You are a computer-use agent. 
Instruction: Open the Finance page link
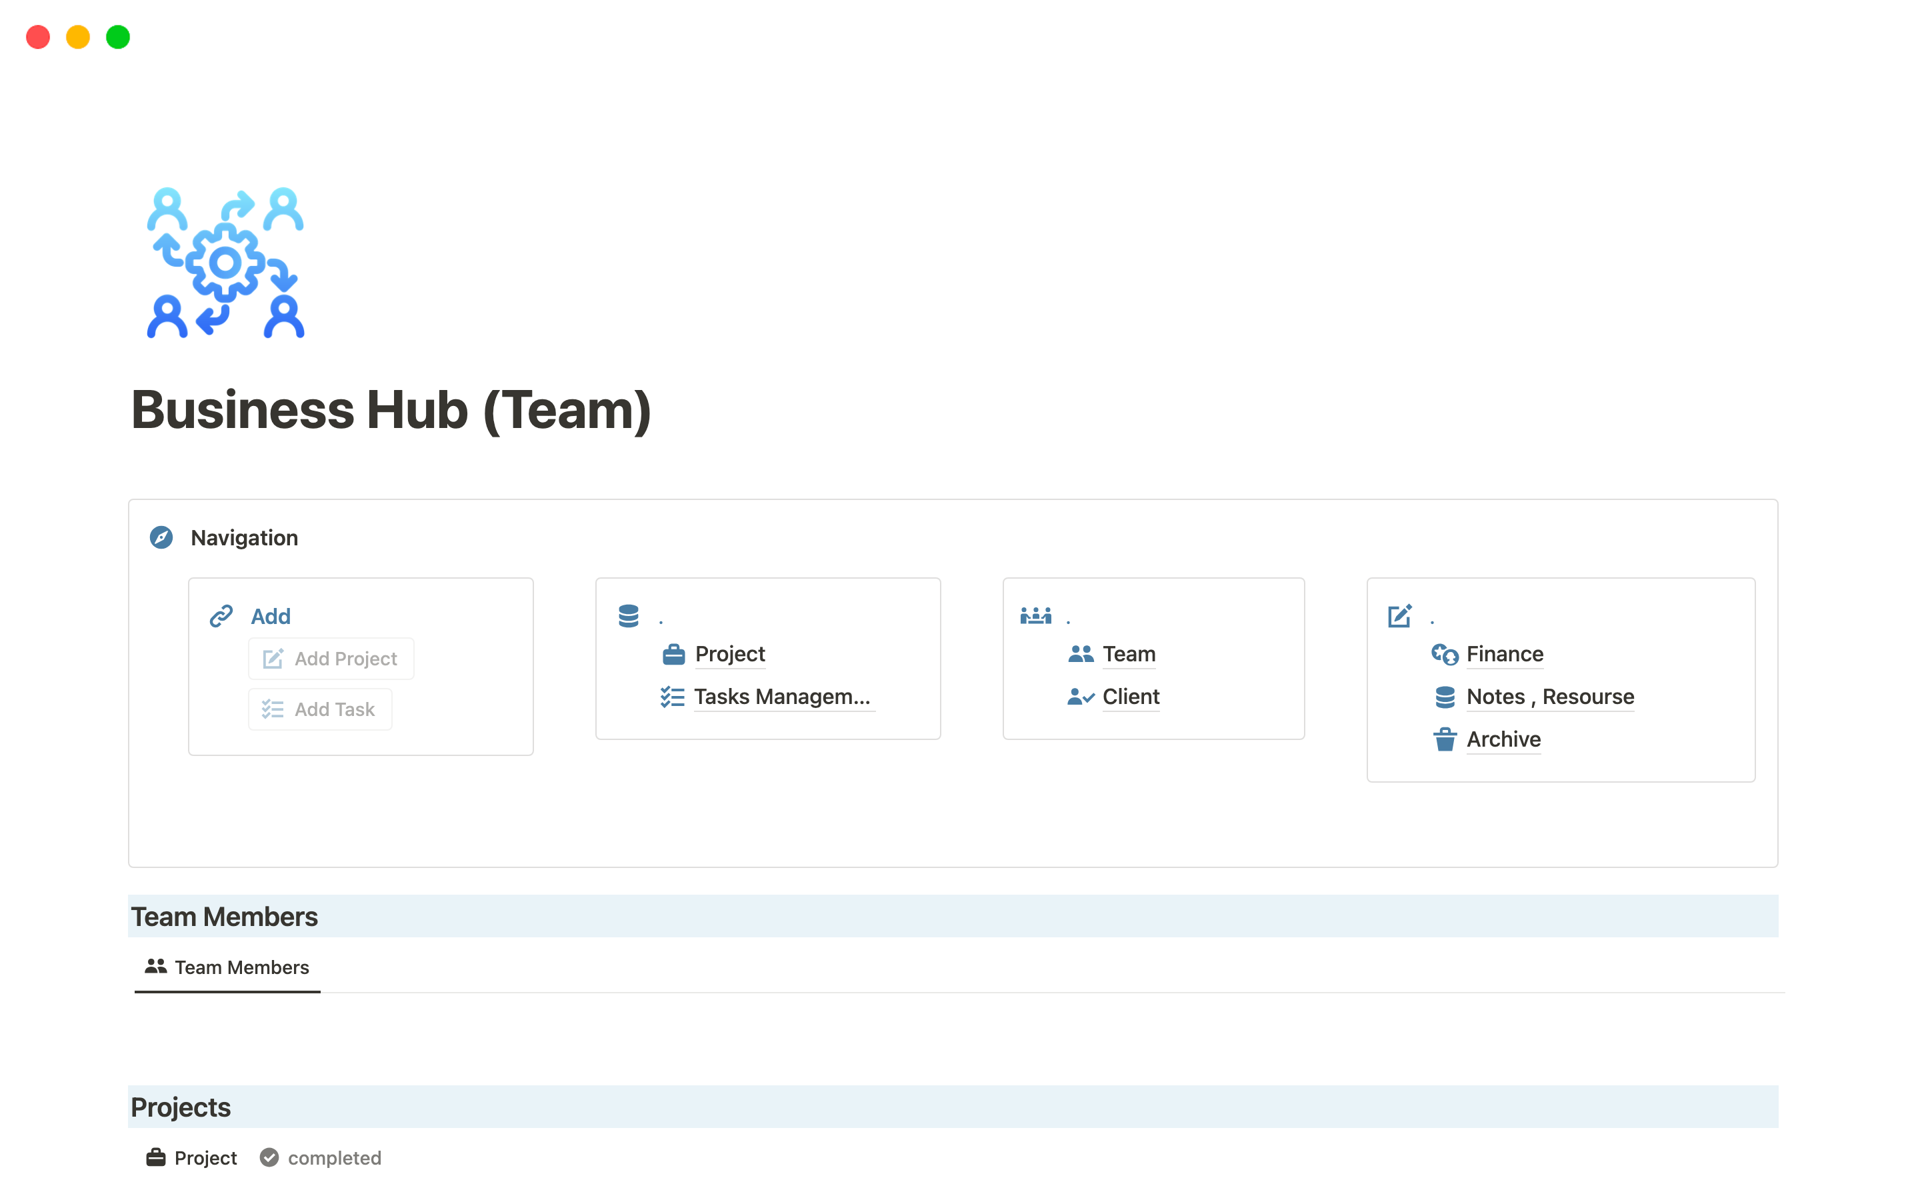1504,654
